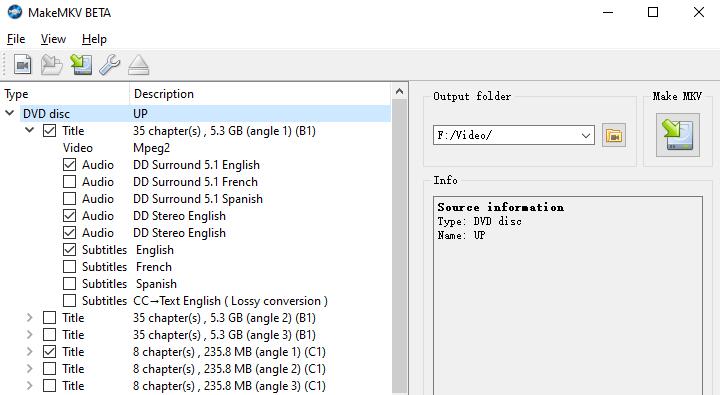This screenshot has height=395, width=720.
Task: Enable Spanish subtitles
Action: (x=69, y=284)
